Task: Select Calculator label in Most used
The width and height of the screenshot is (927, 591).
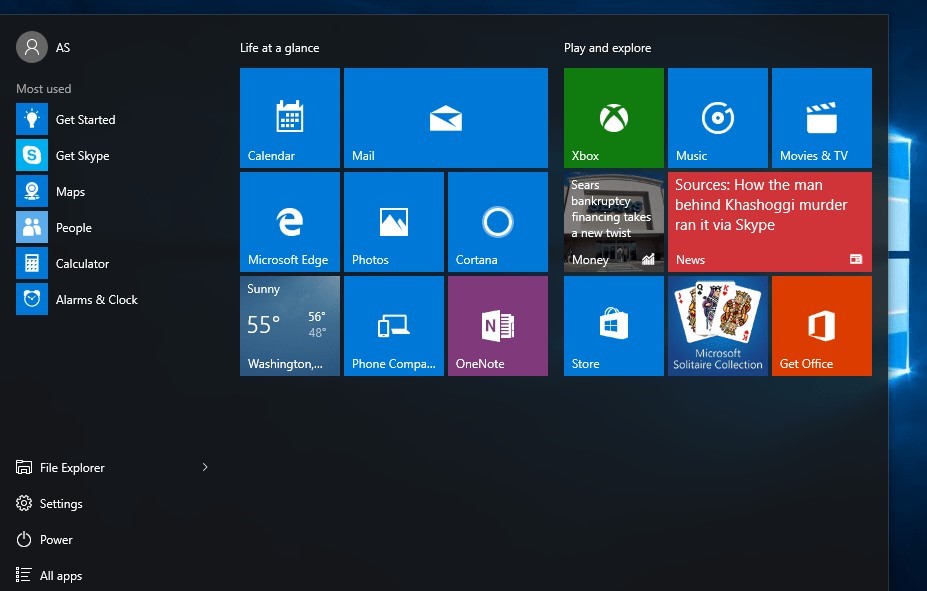Action: point(82,264)
